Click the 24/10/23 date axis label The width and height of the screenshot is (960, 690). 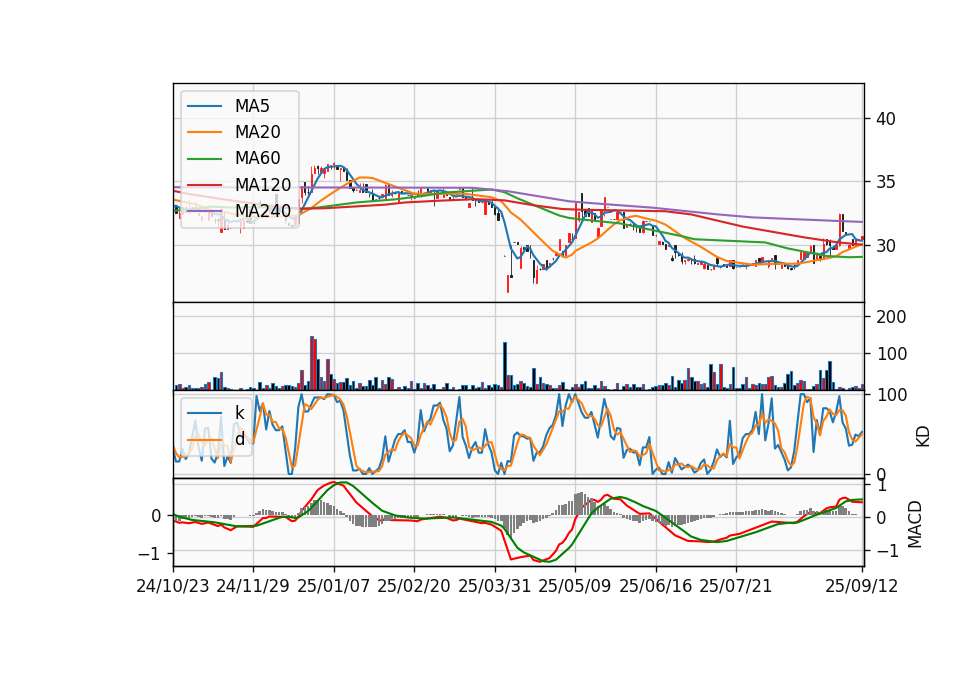click(173, 586)
